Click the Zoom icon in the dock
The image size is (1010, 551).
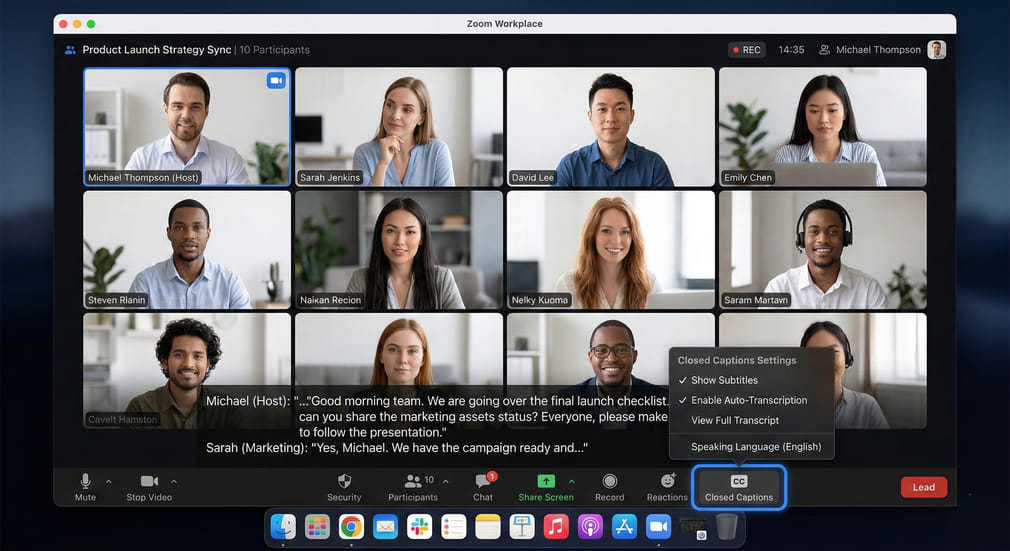click(658, 527)
